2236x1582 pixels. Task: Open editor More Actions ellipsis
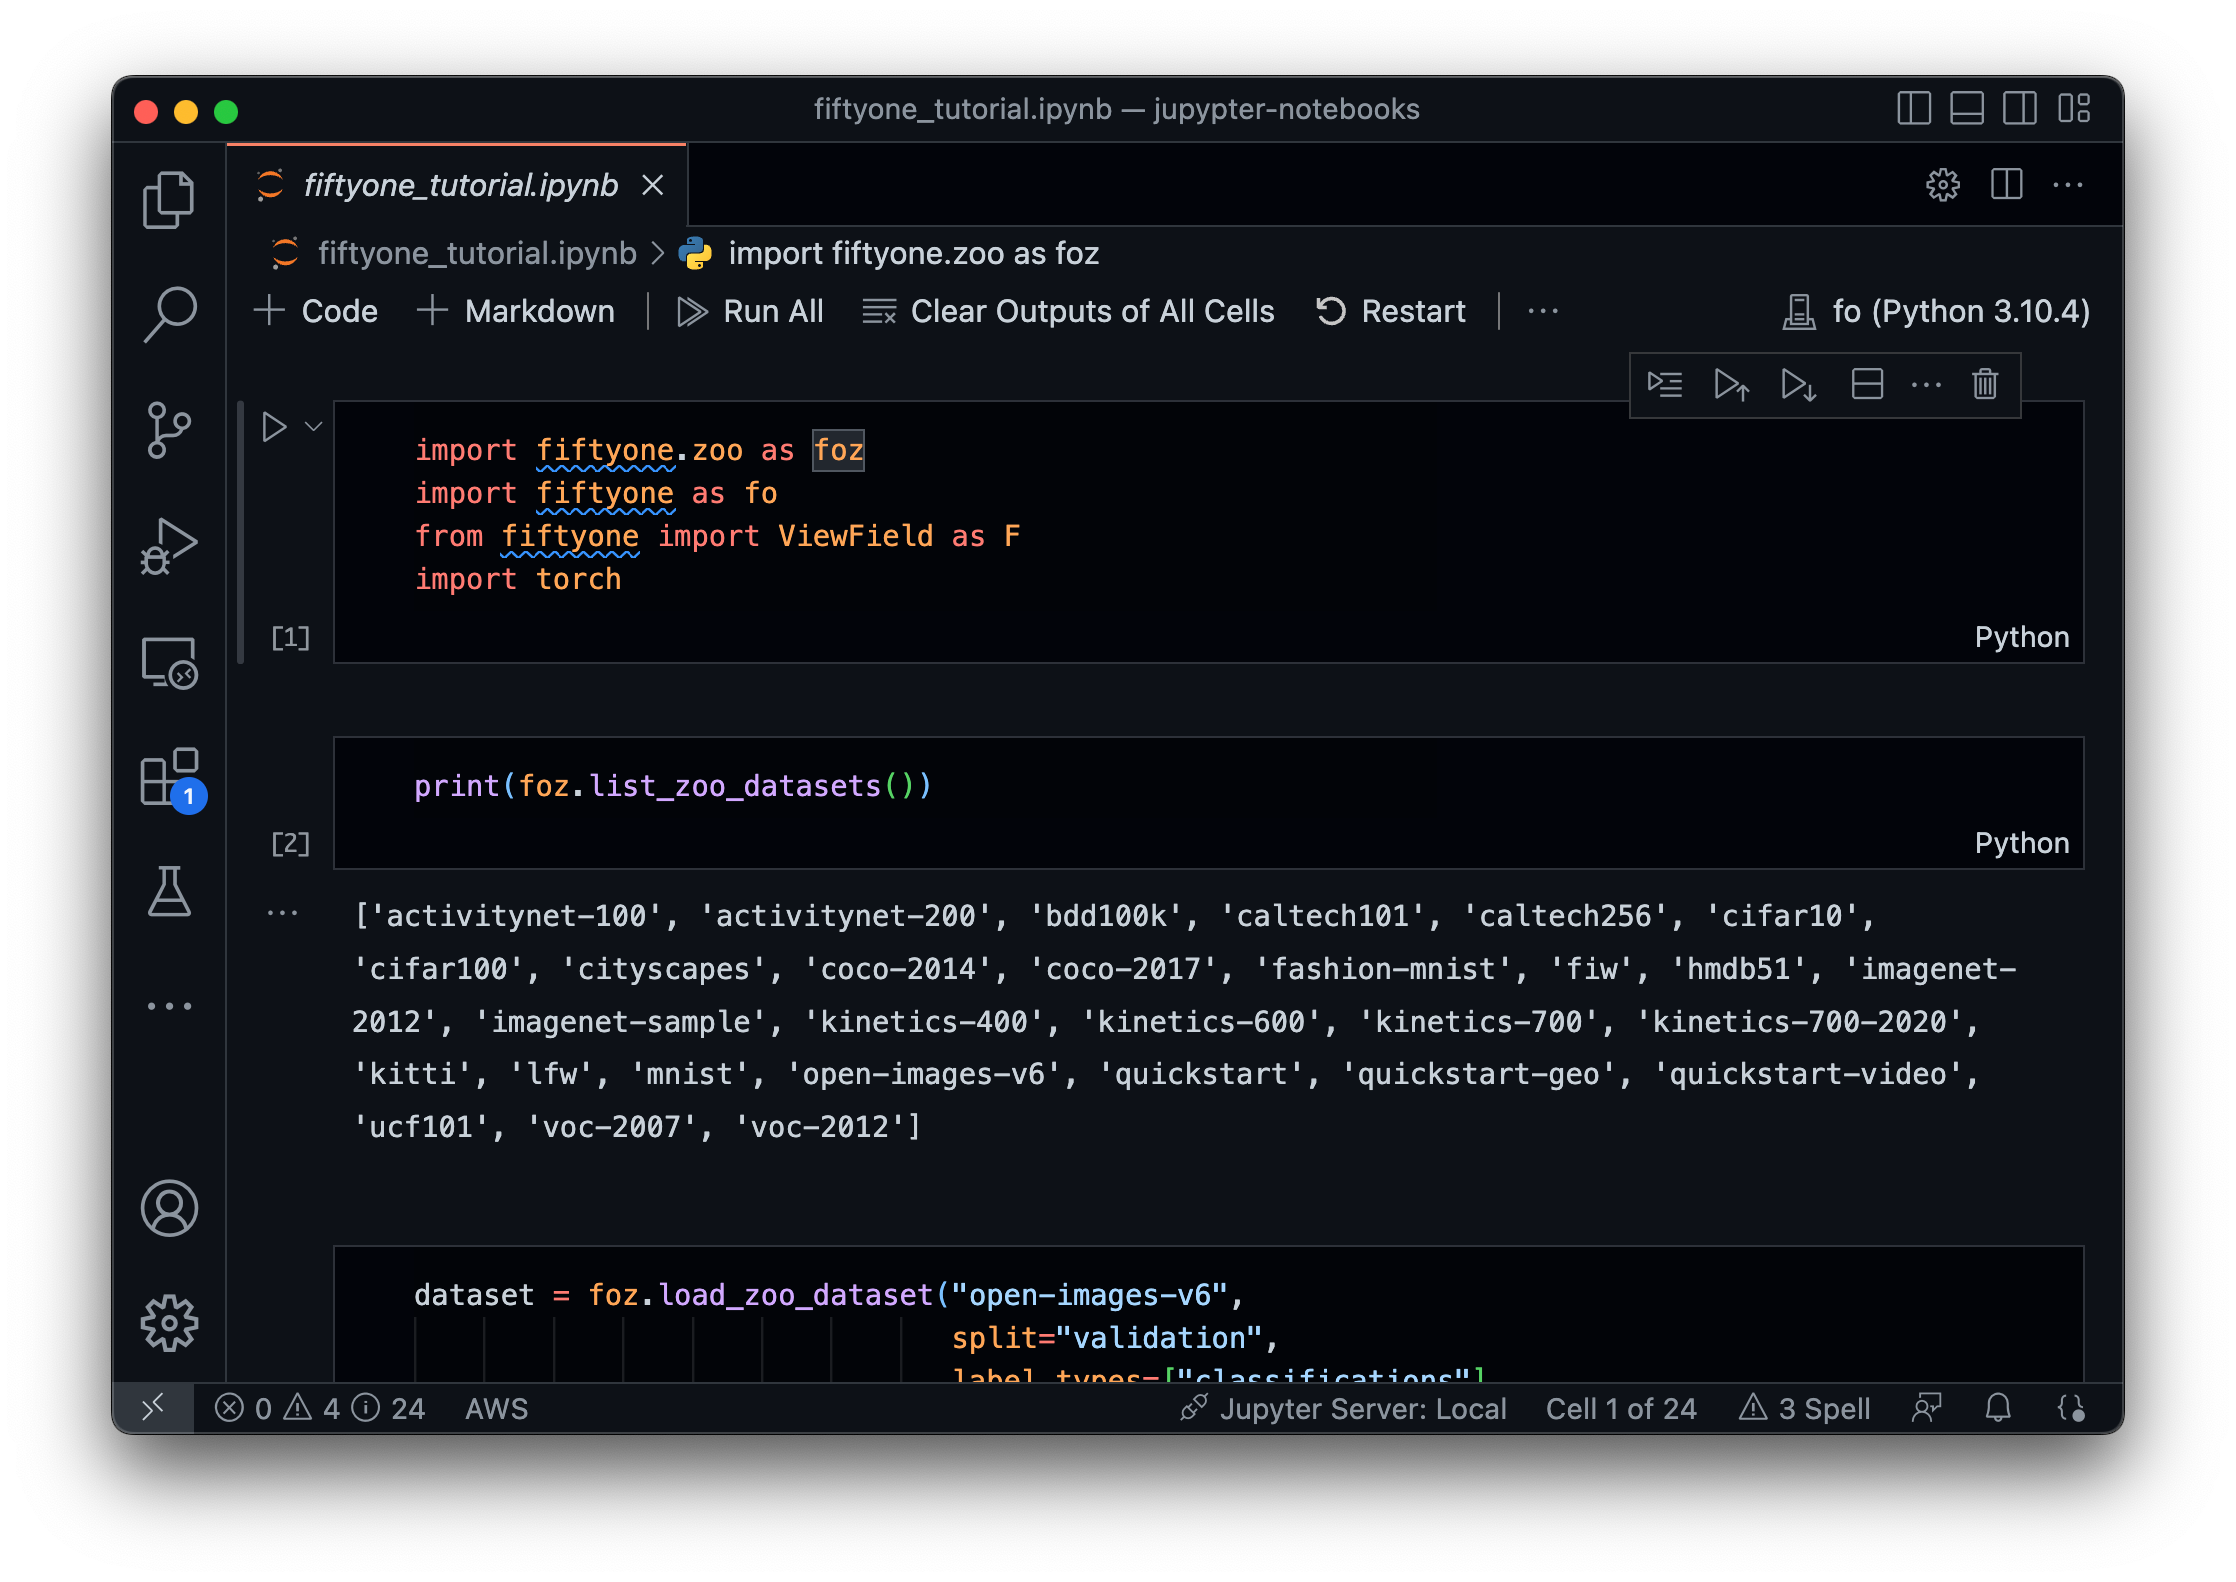coord(2068,185)
